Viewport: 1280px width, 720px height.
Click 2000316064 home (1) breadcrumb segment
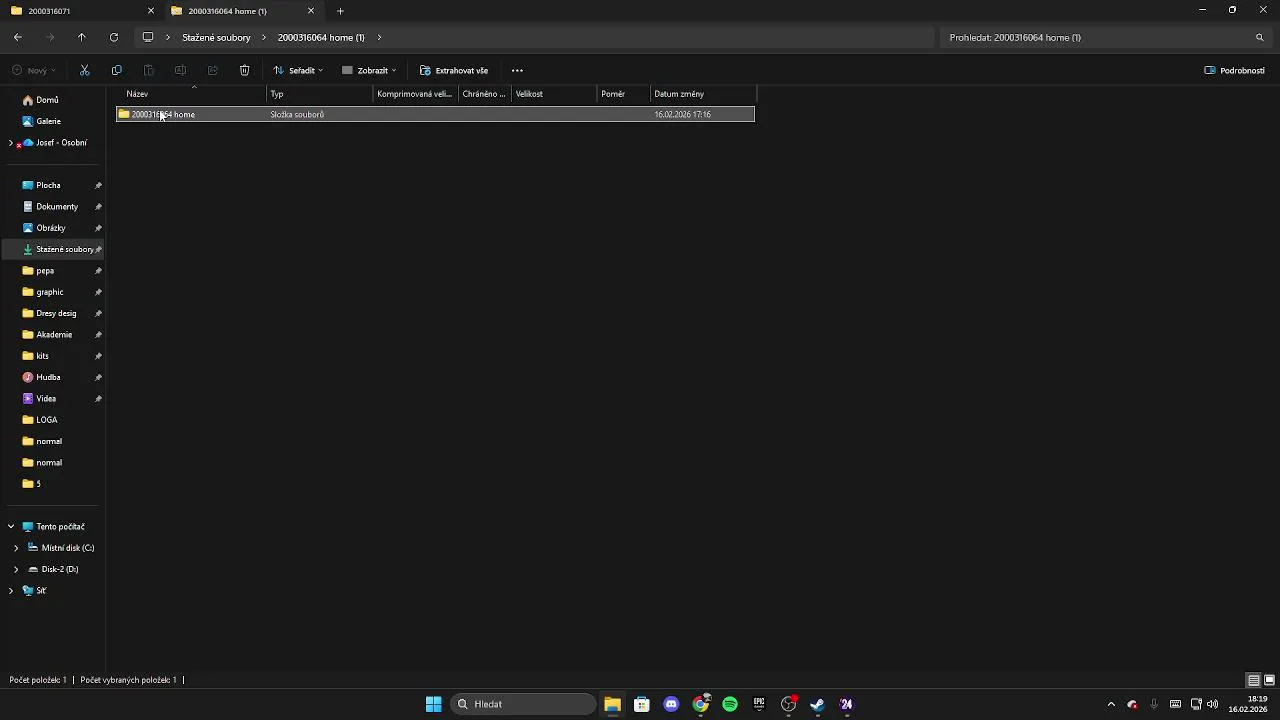[321, 37]
